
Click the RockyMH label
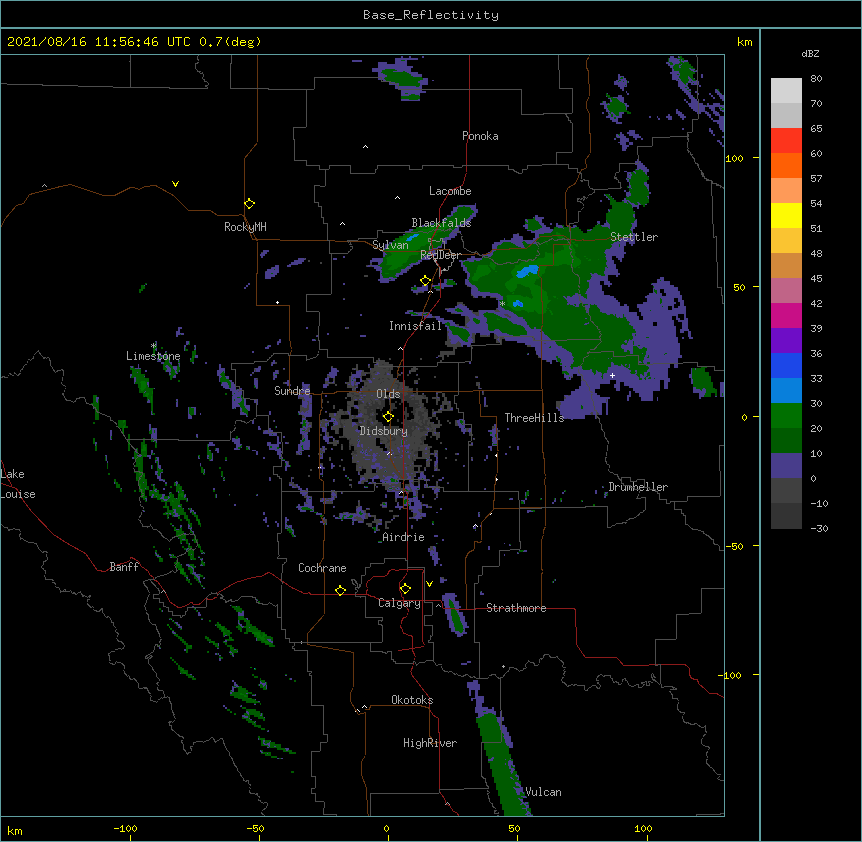245,227
